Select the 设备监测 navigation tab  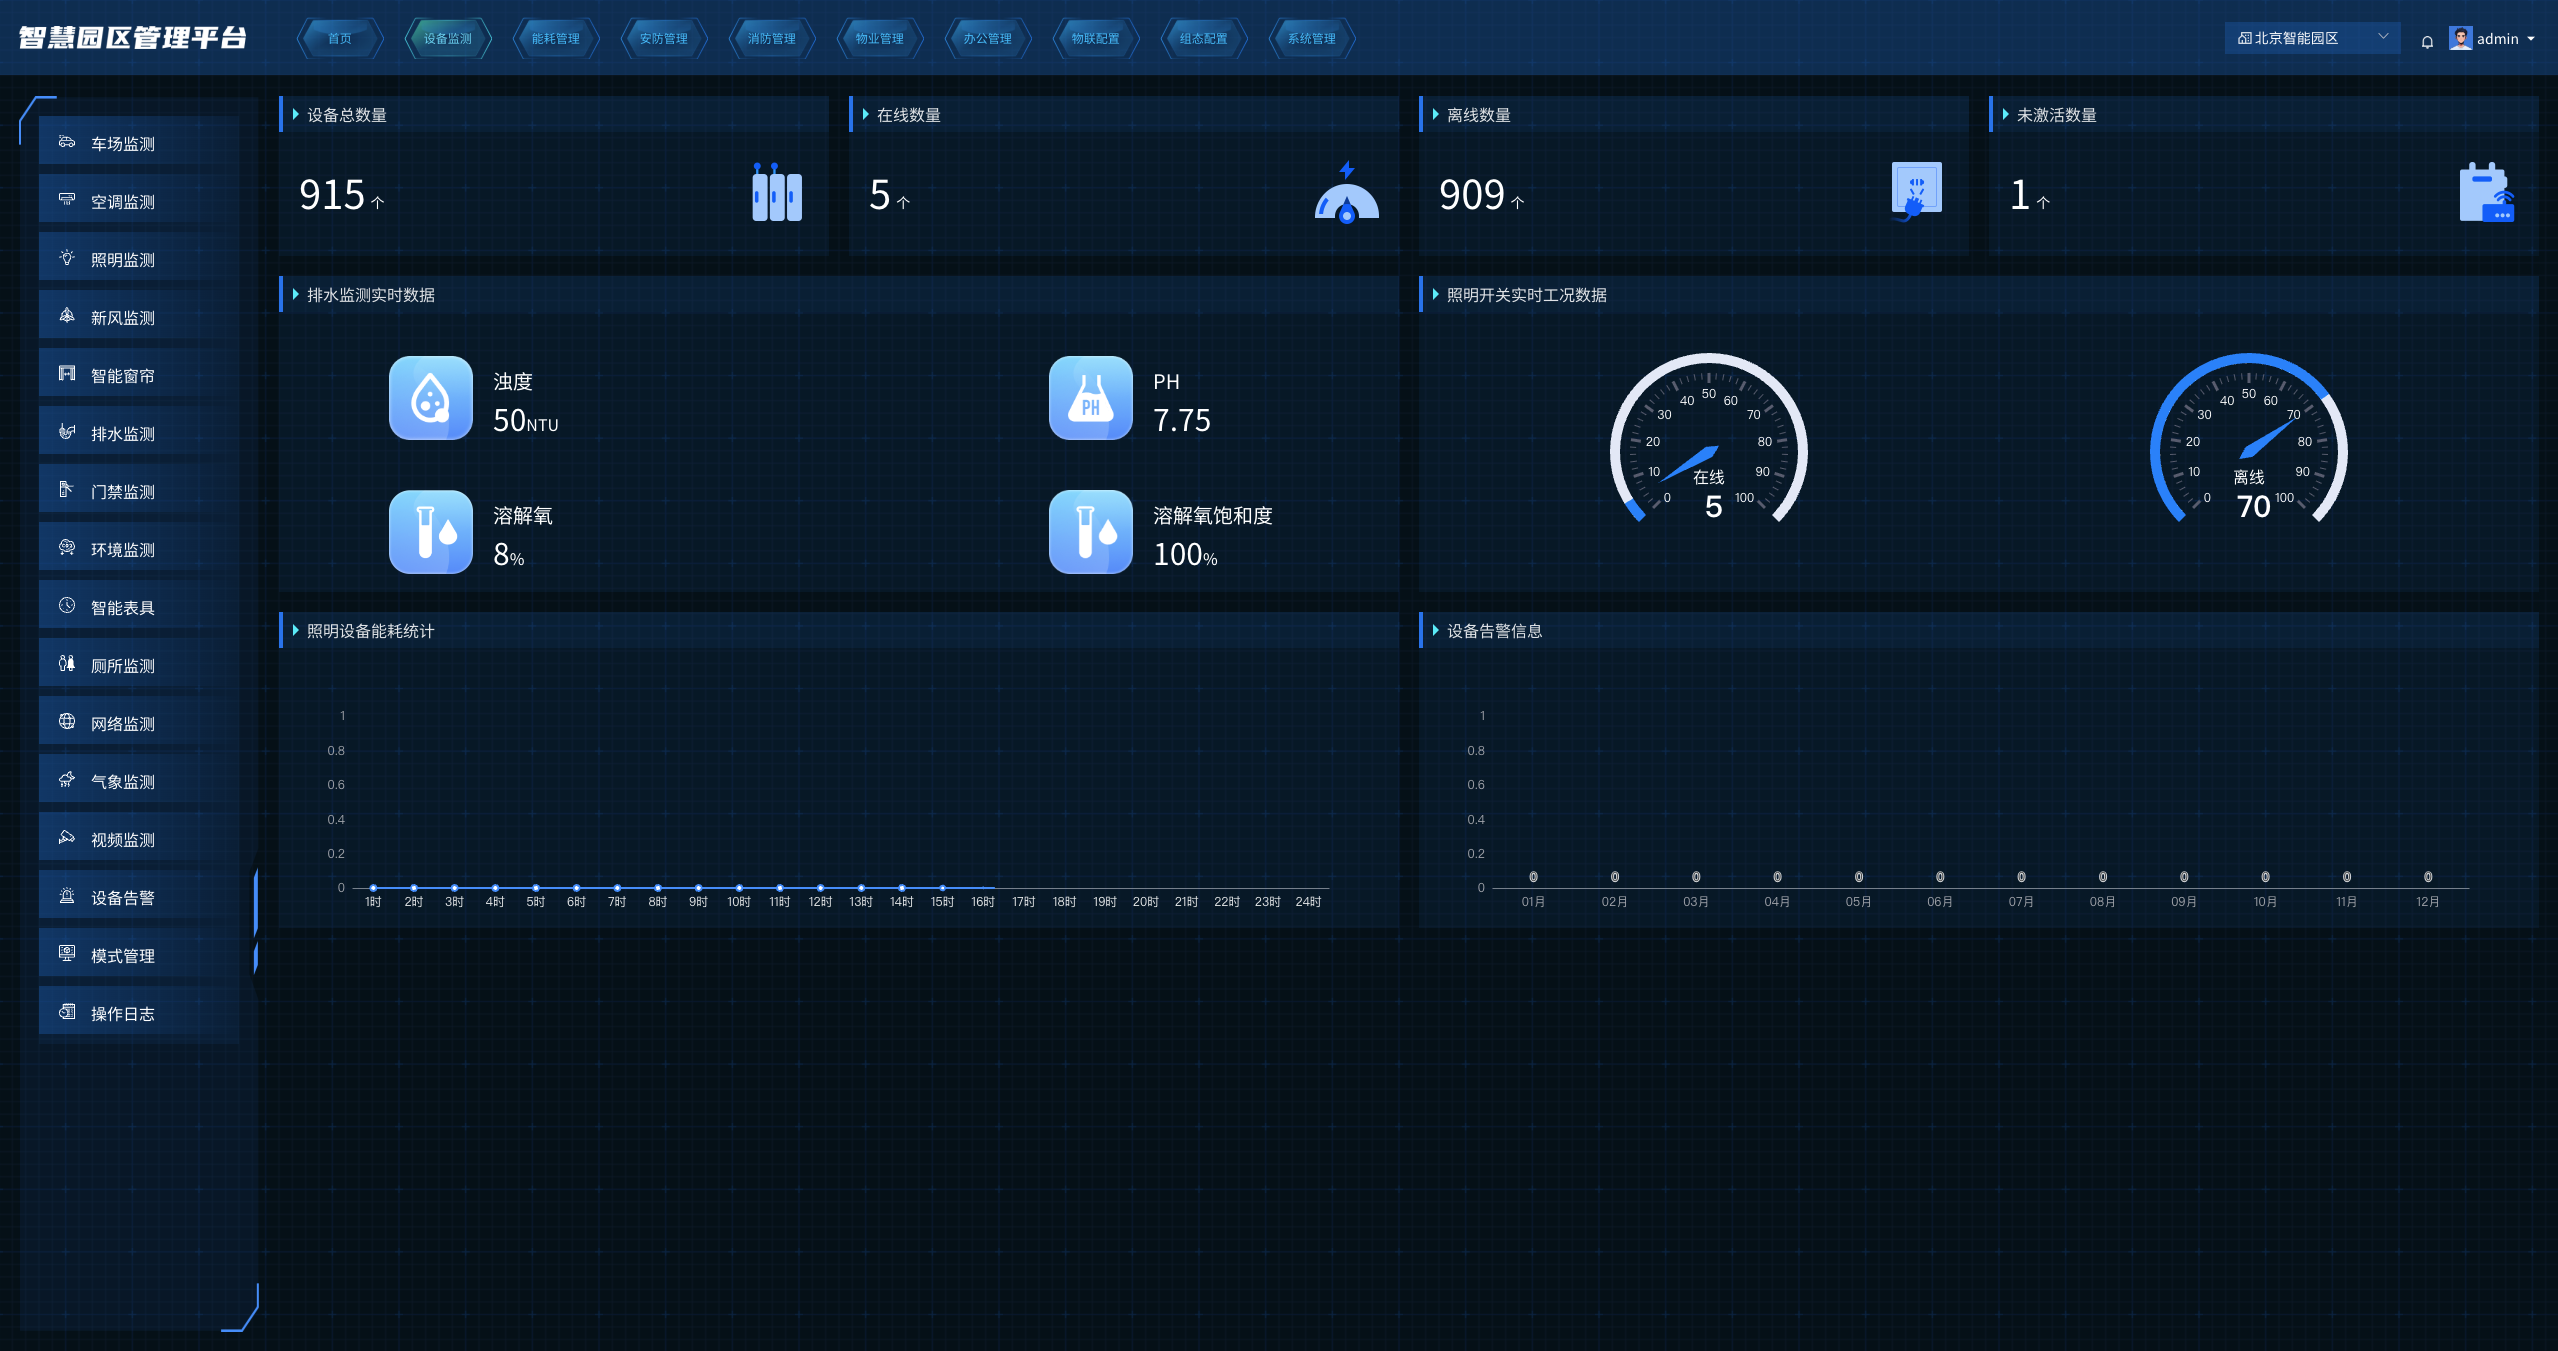pyautogui.click(x=448, y=39)
